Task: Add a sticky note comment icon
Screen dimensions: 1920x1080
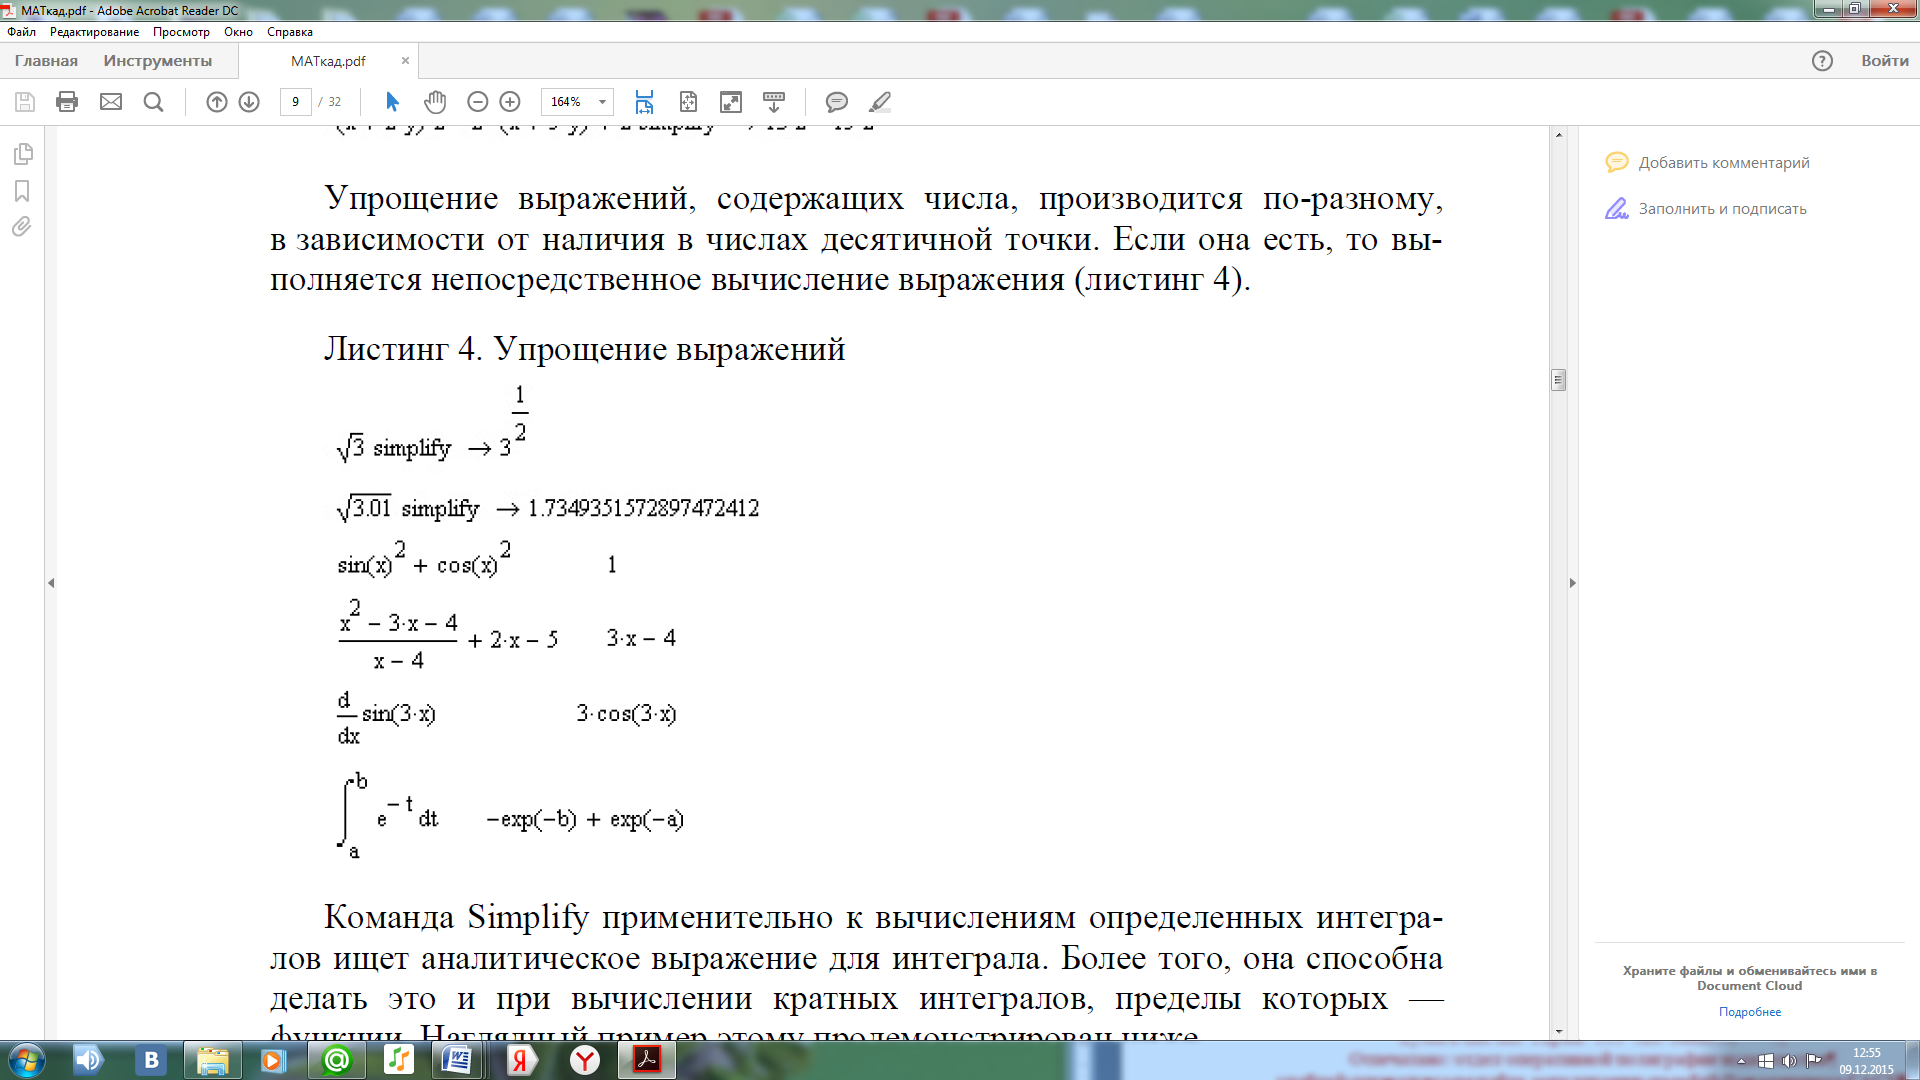Action: pyautogui.click(x=837, y=102)
